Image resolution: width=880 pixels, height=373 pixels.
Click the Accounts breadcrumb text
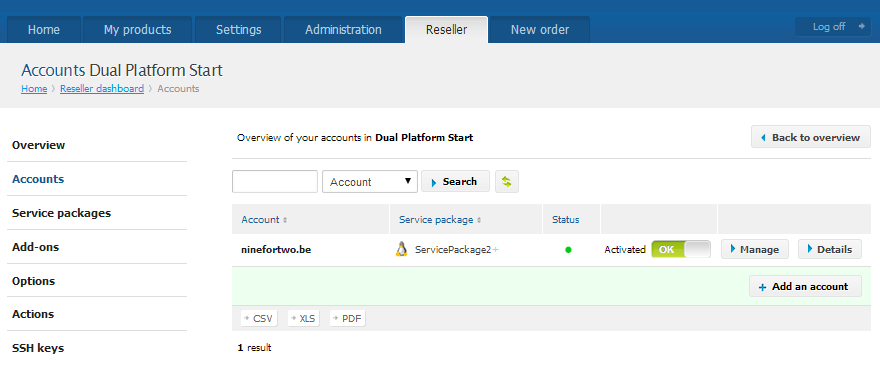(x=178, y=89)
